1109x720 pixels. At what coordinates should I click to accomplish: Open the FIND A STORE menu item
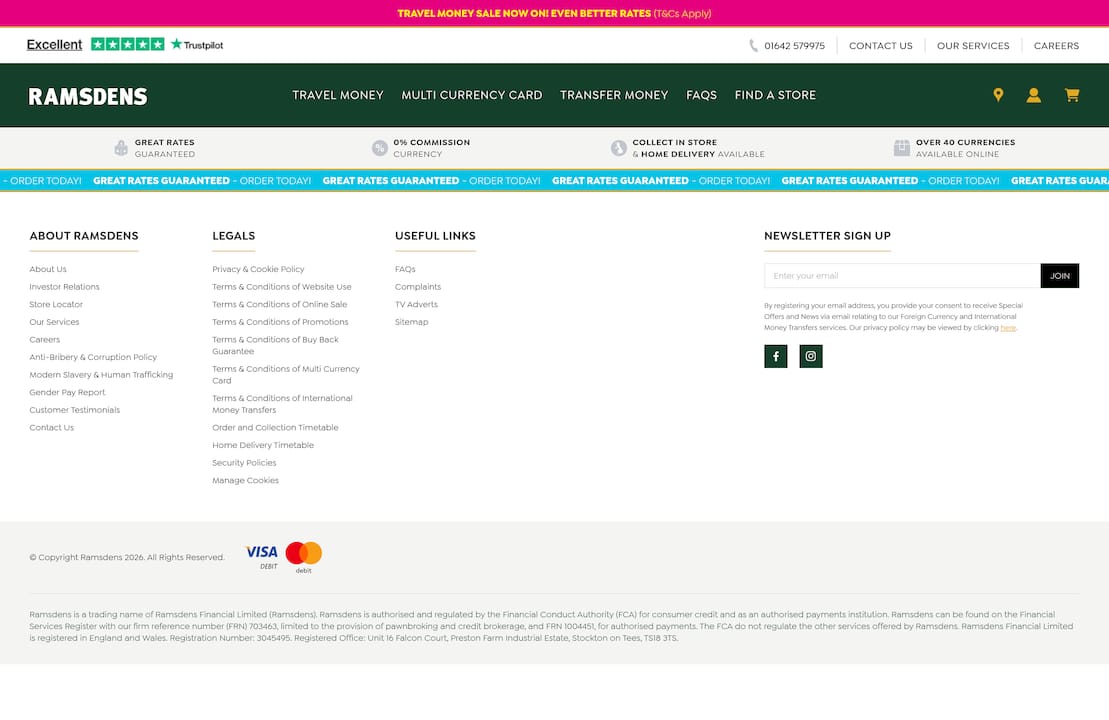[x=774, y=95]
